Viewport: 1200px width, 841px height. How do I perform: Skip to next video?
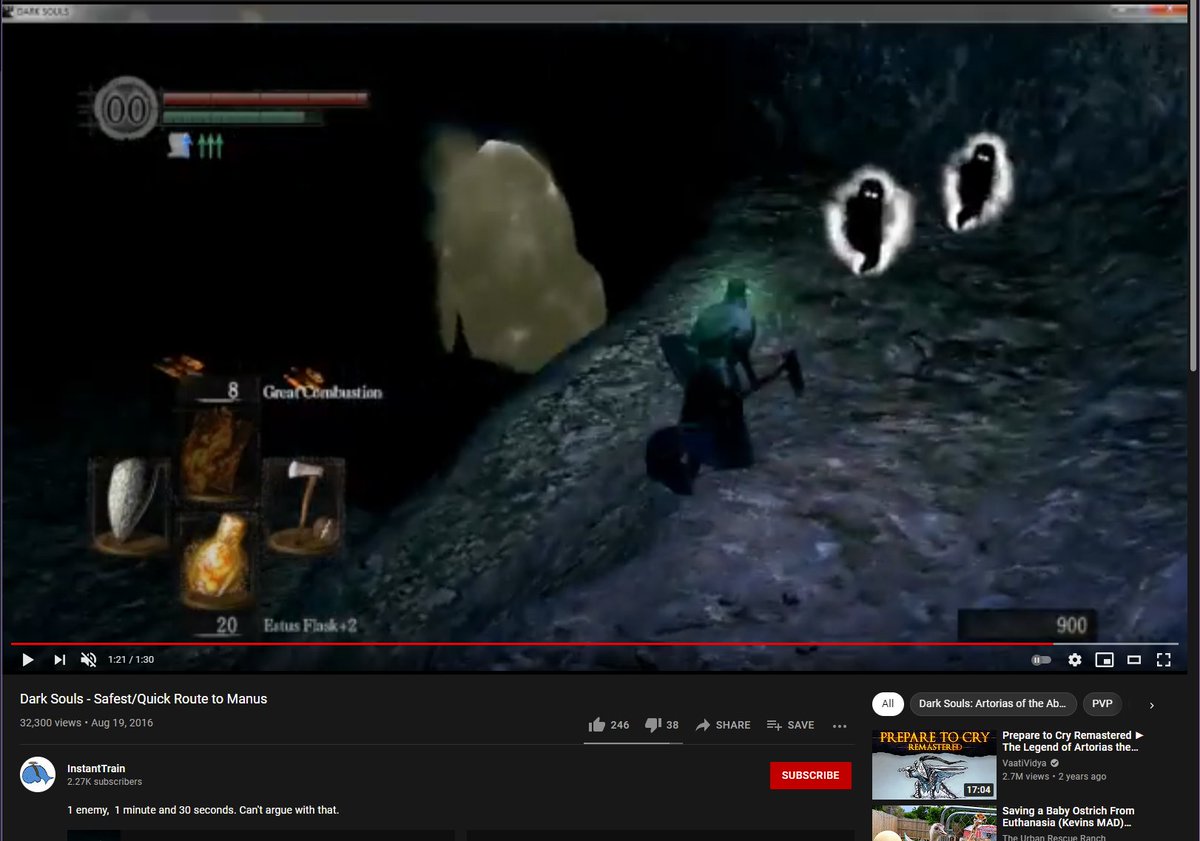pos(59,660)
